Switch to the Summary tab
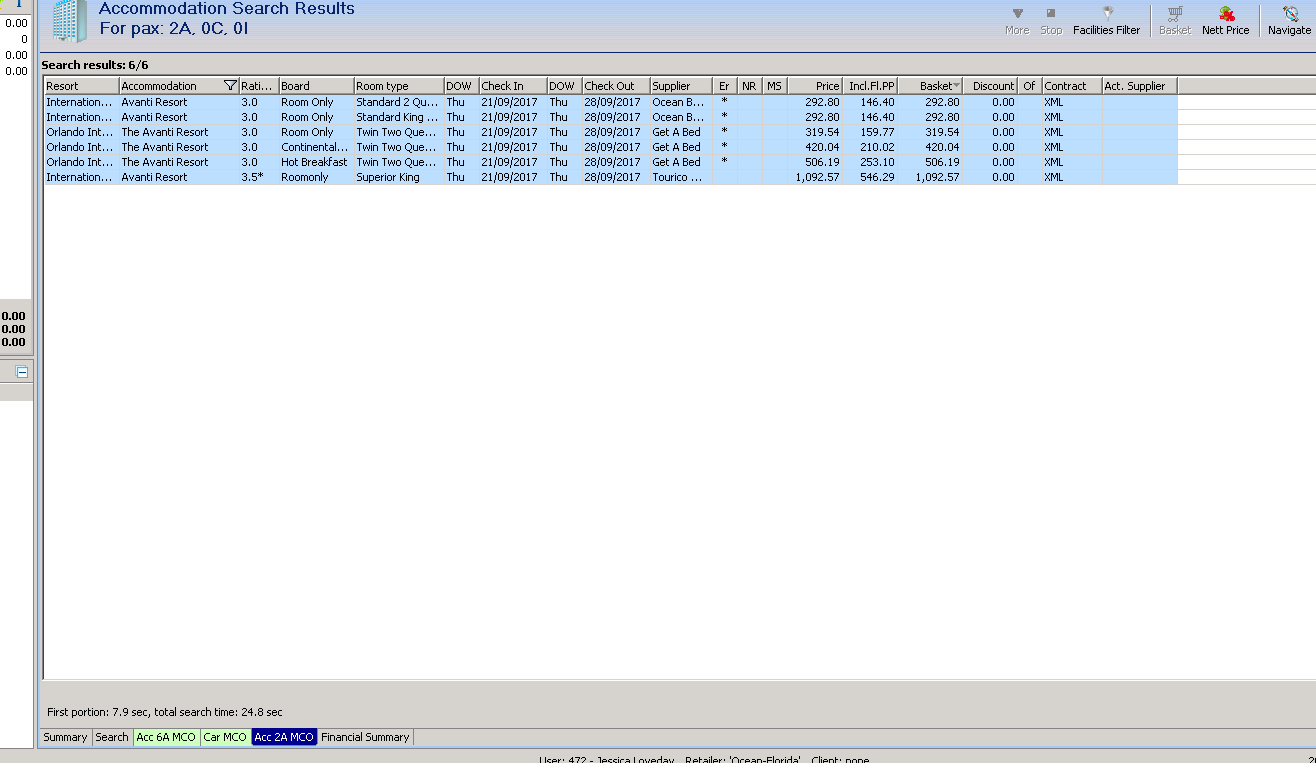Image resolution: width=1316 pixels, height=763 pixels. (x=65, y=737)
